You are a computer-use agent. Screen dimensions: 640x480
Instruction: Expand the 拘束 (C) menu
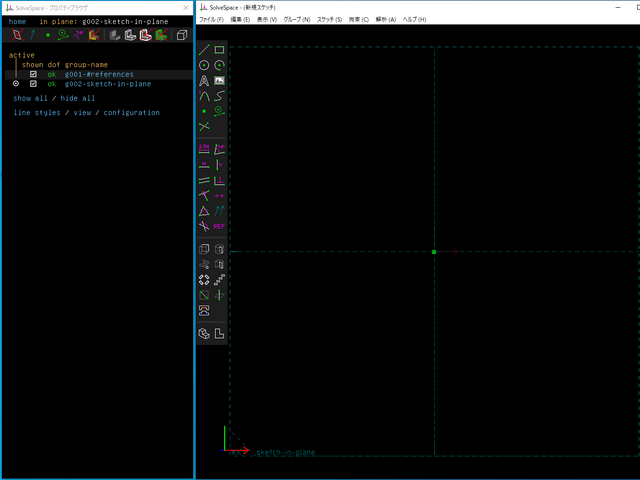(358, 20)
